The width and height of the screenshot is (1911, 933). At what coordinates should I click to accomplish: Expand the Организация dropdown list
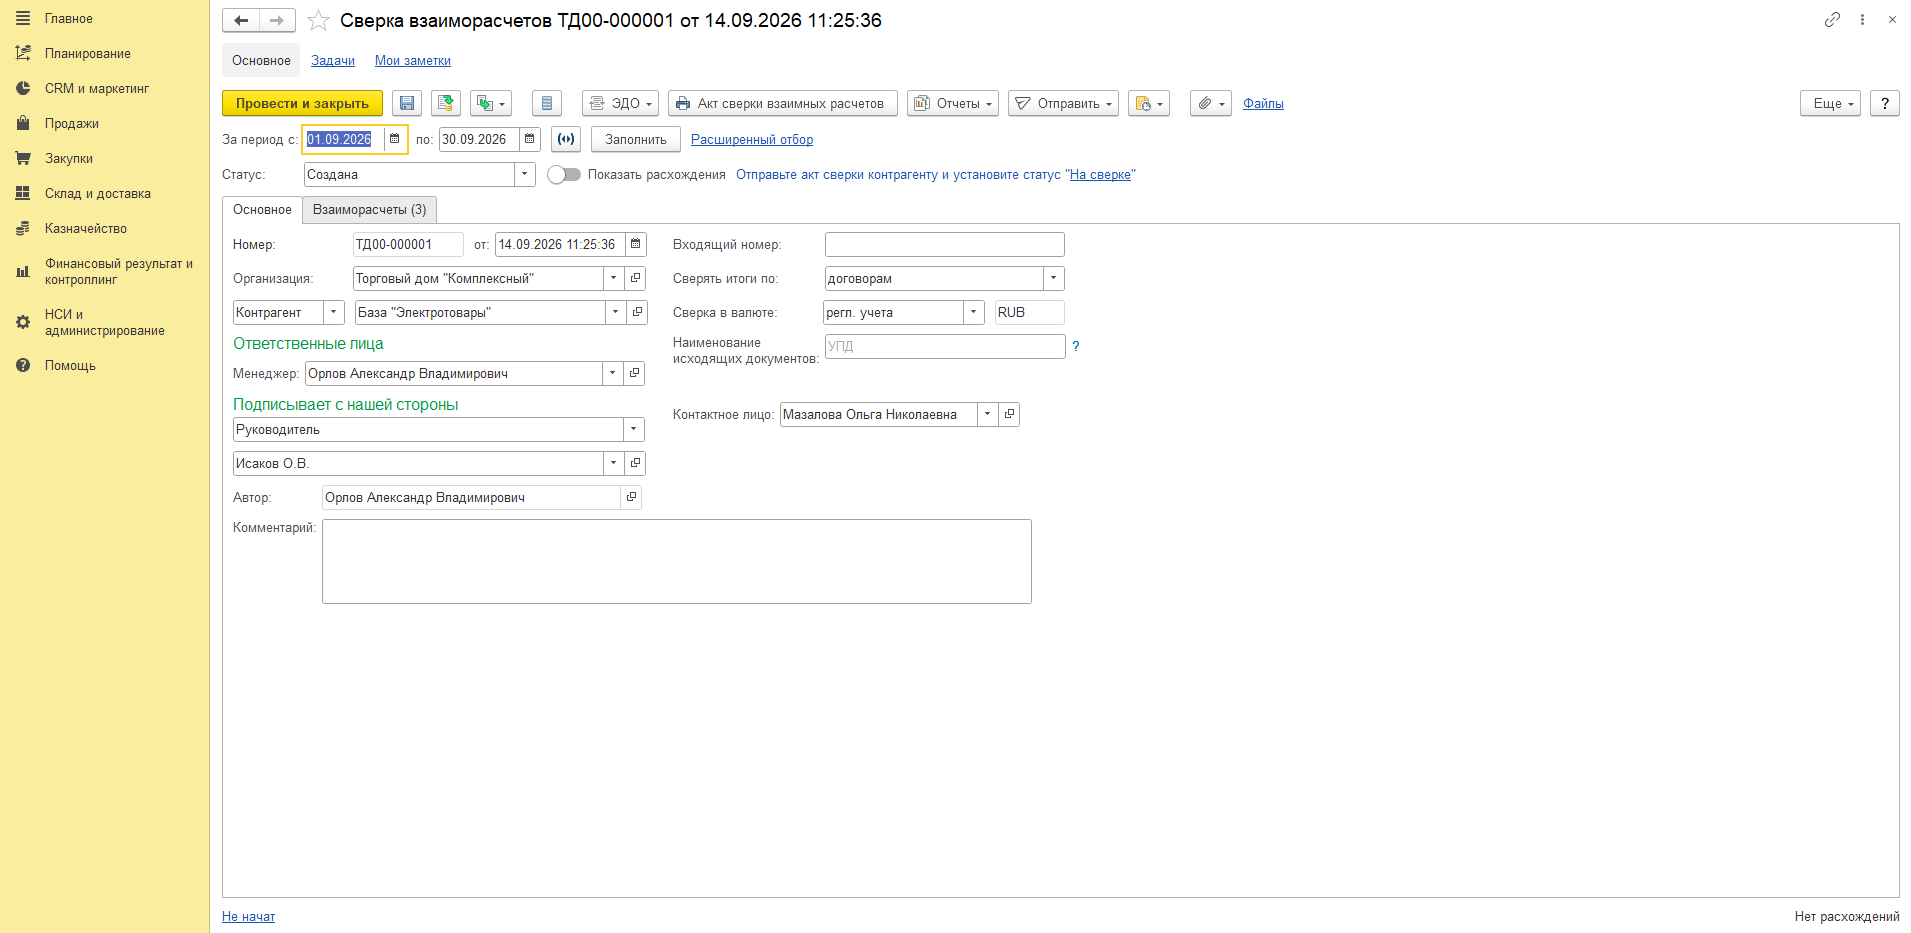[614, 278]
